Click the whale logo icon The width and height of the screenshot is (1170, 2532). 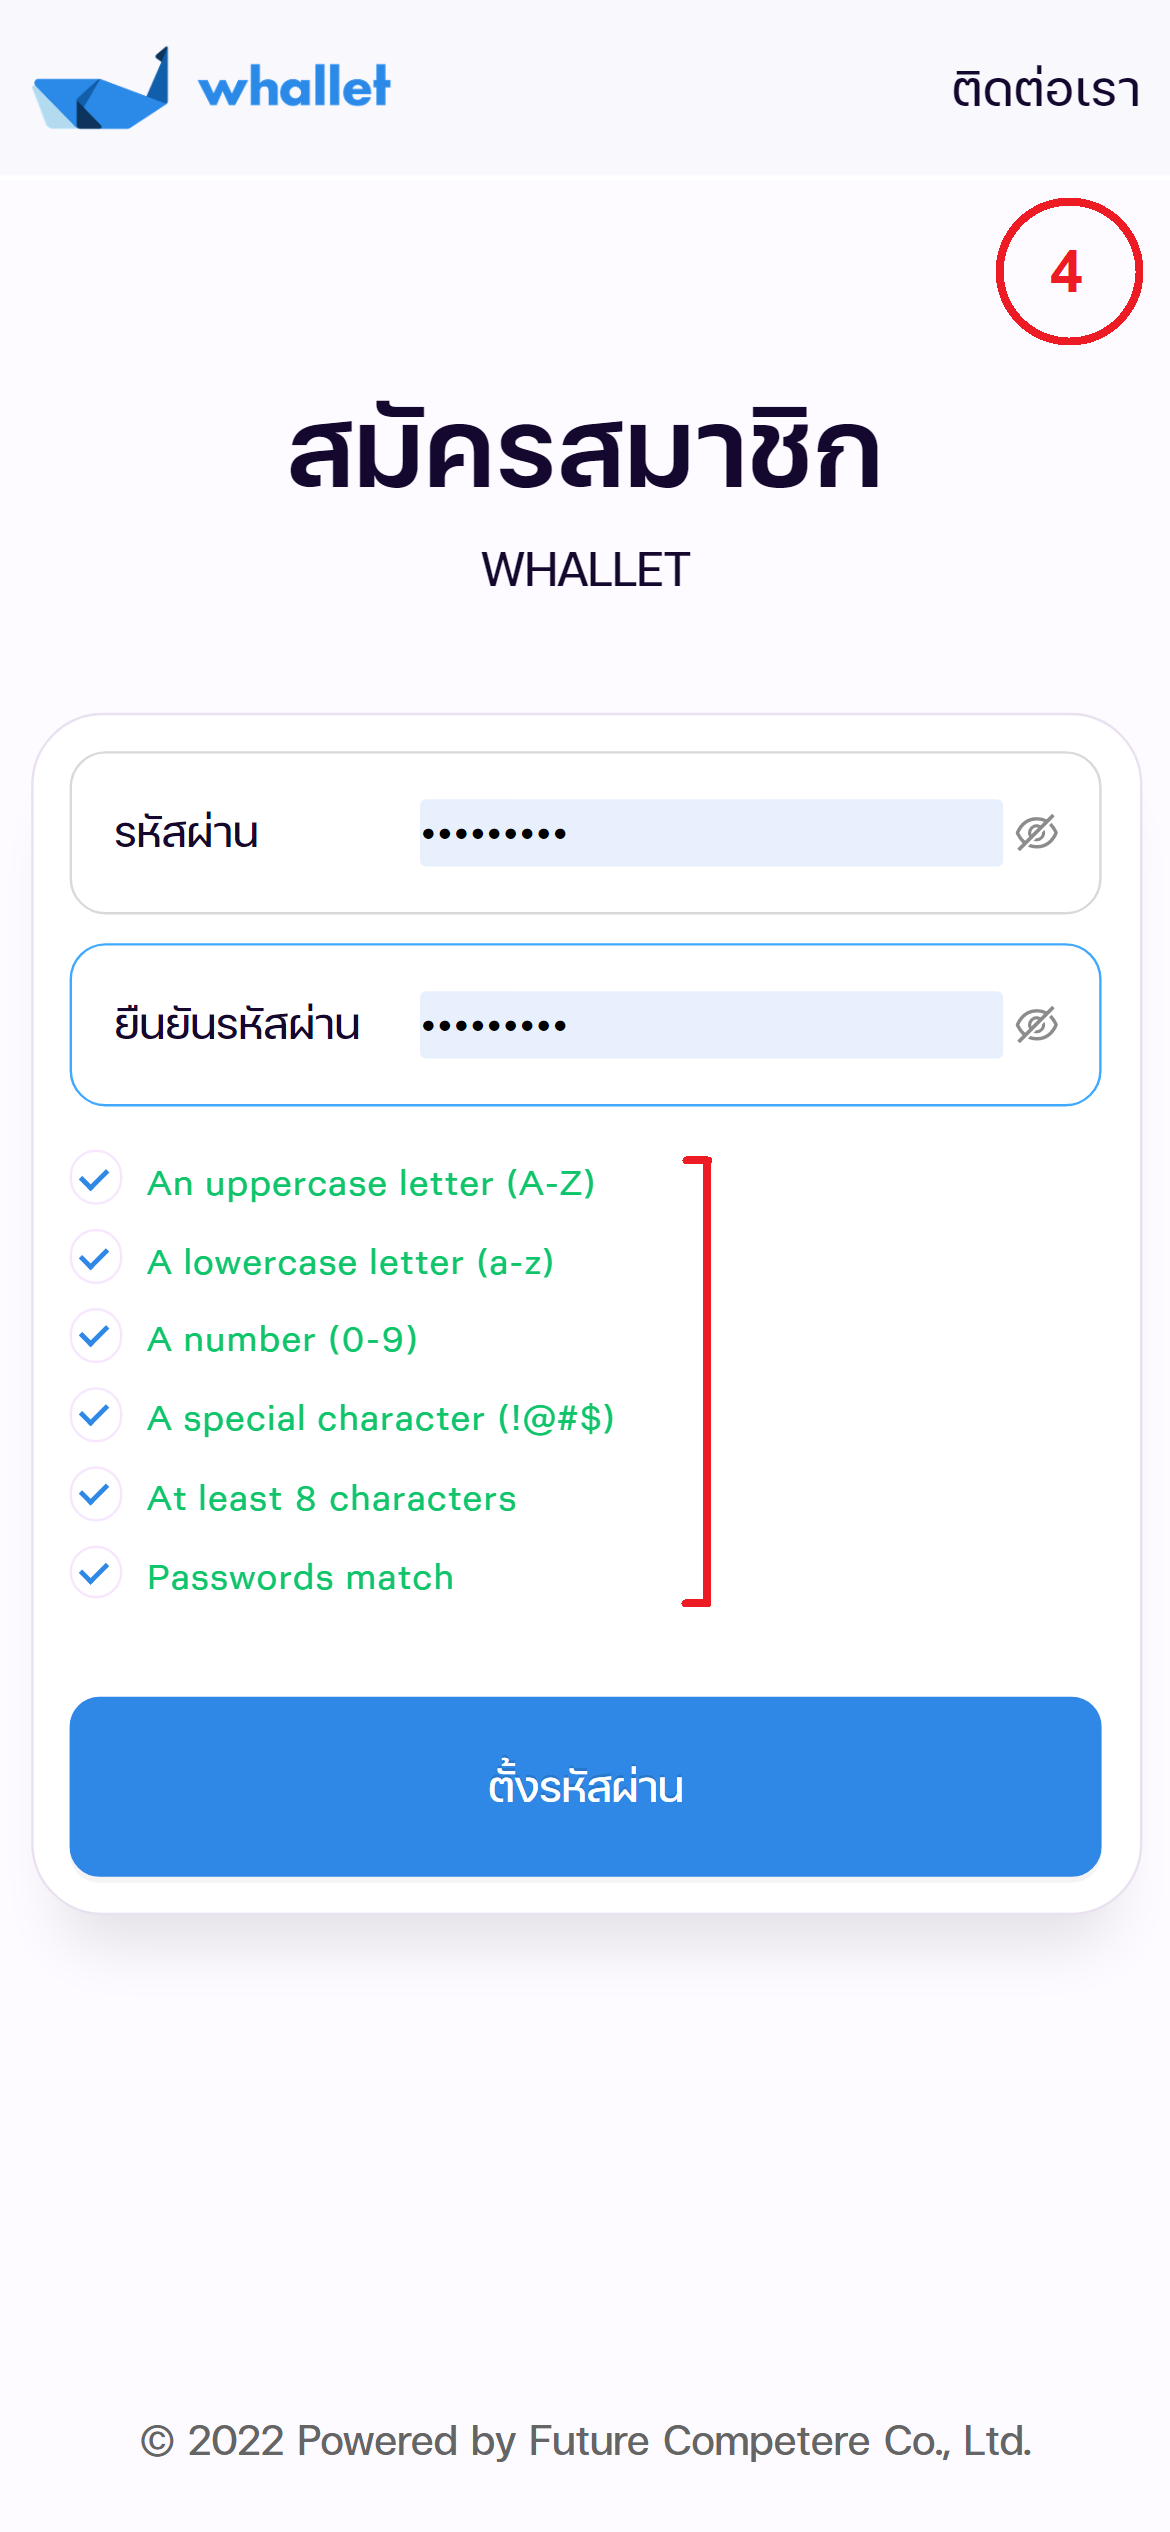pyautogui.click(x=101, y=91)
